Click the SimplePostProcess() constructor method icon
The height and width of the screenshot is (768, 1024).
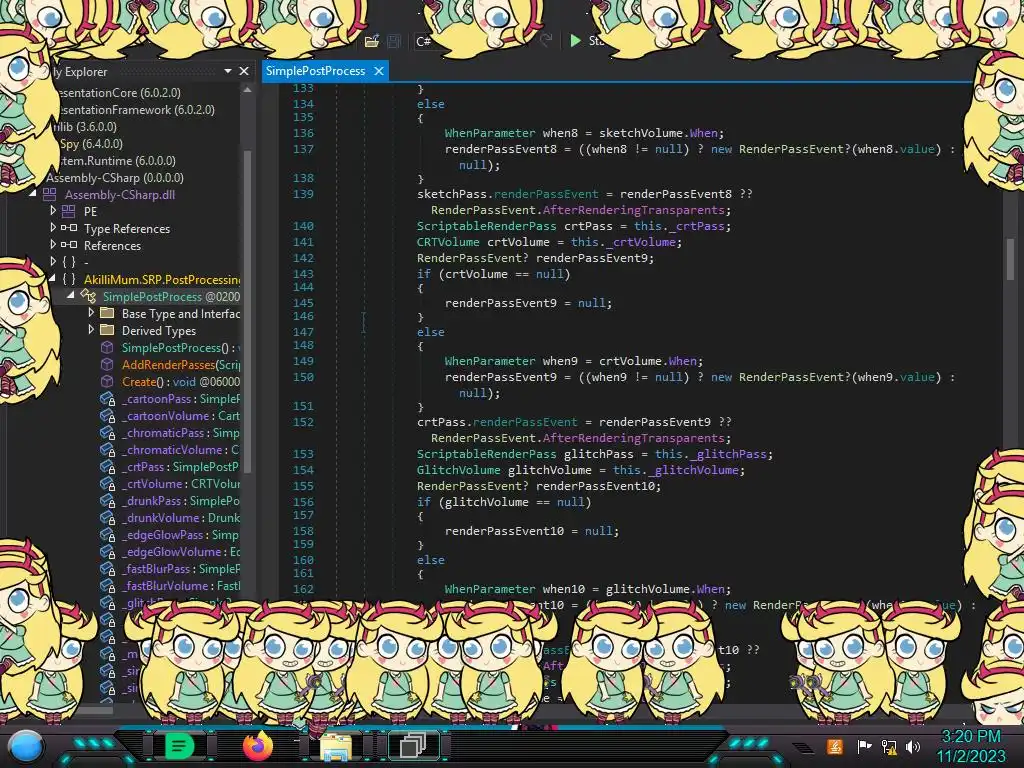point(107,347)
